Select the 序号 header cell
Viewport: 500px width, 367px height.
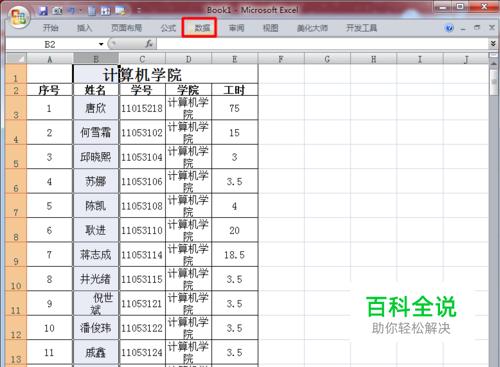49,90
